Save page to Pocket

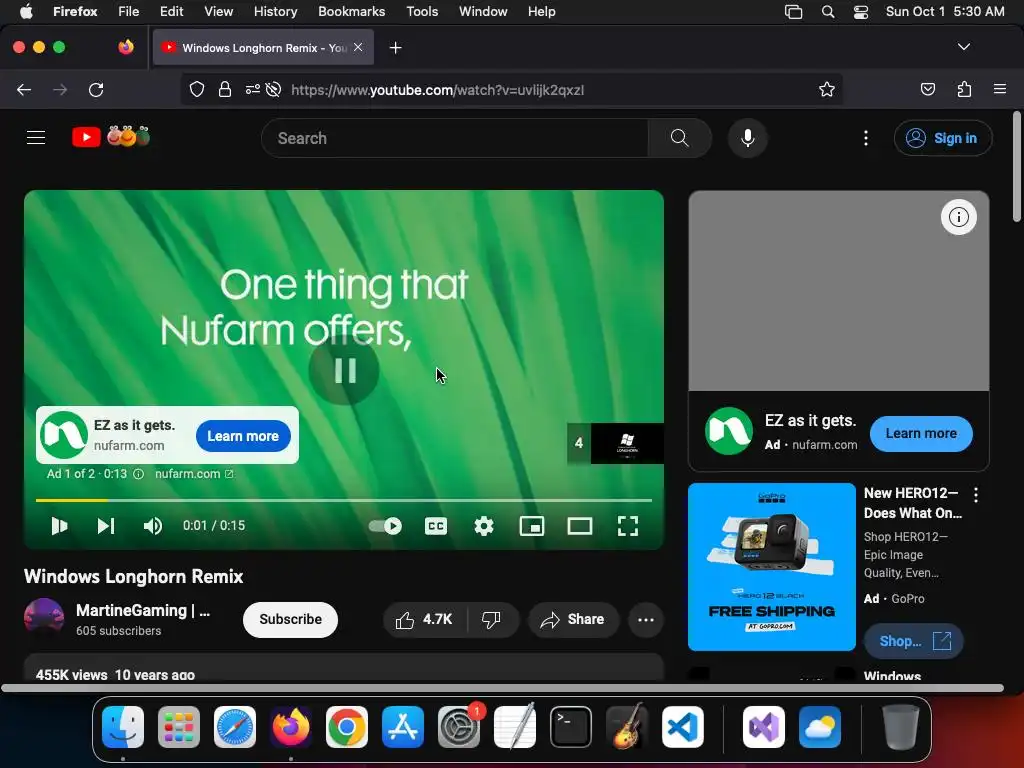[x=927, y=89]
